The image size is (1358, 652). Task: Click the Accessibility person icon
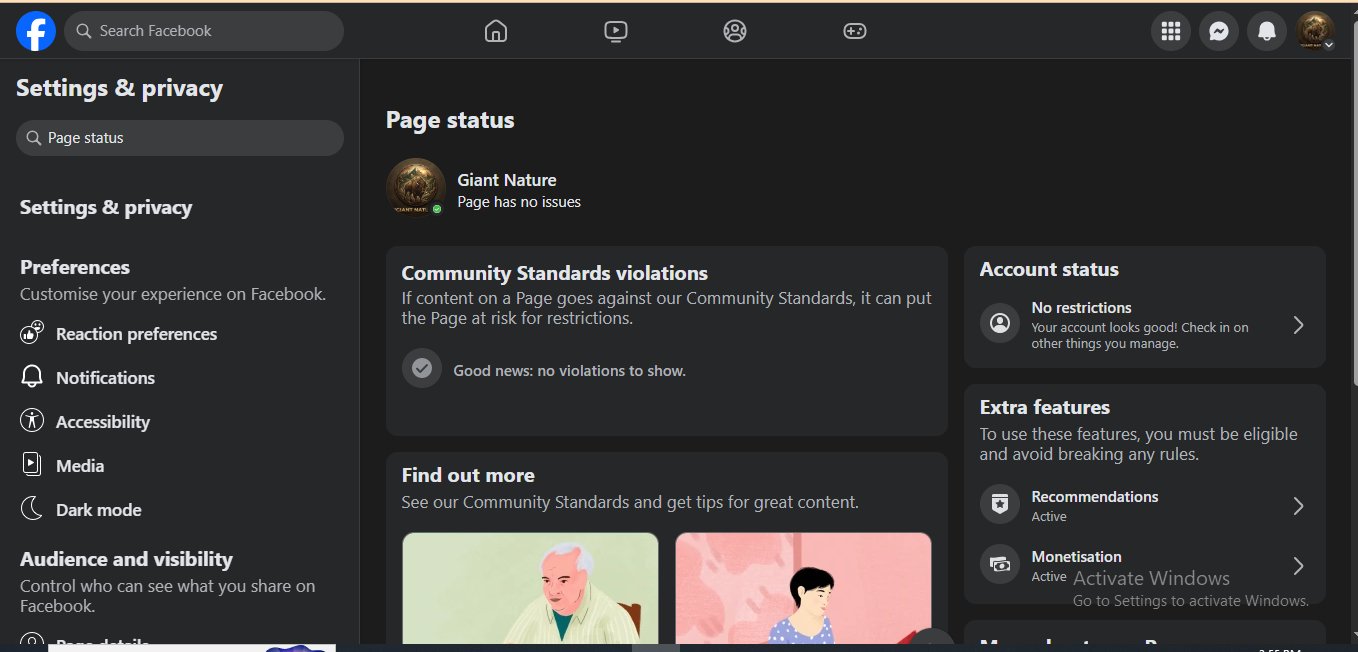(32, 421)
